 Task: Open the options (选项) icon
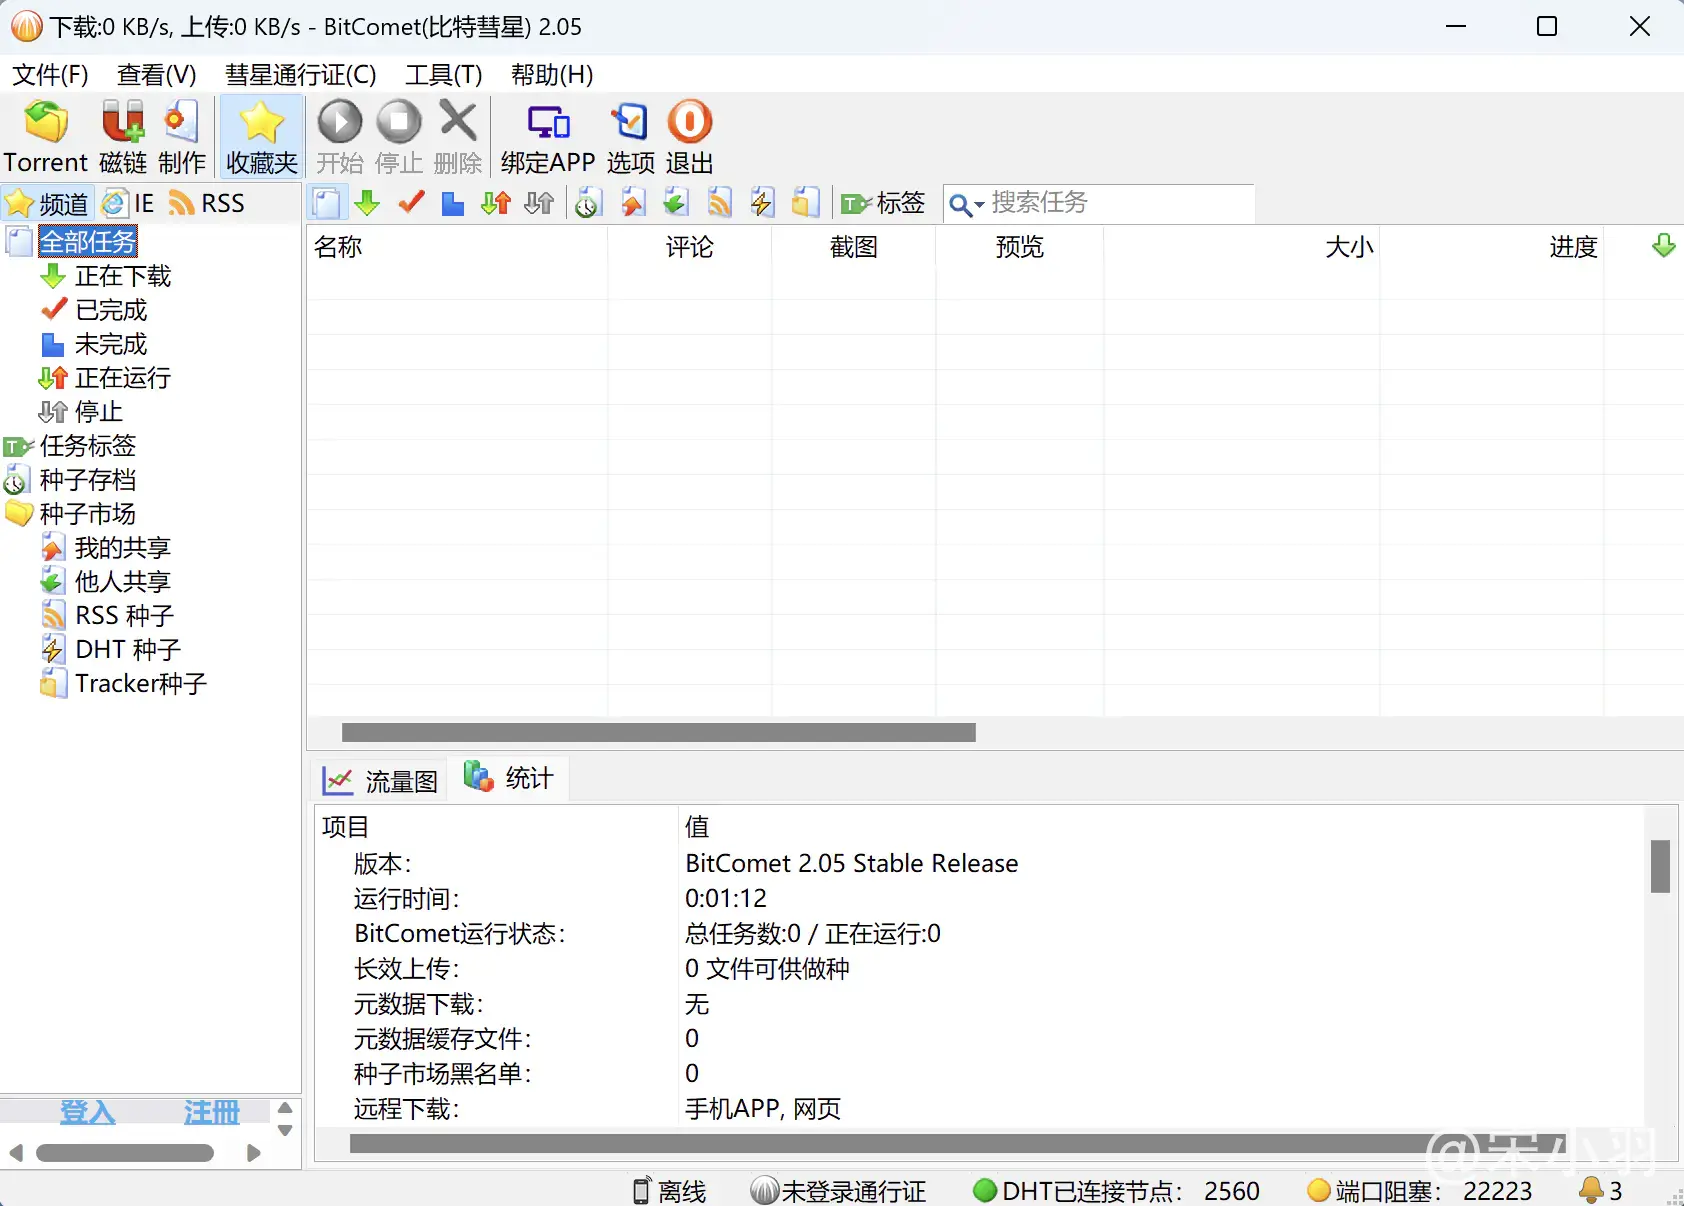(630, 124)
